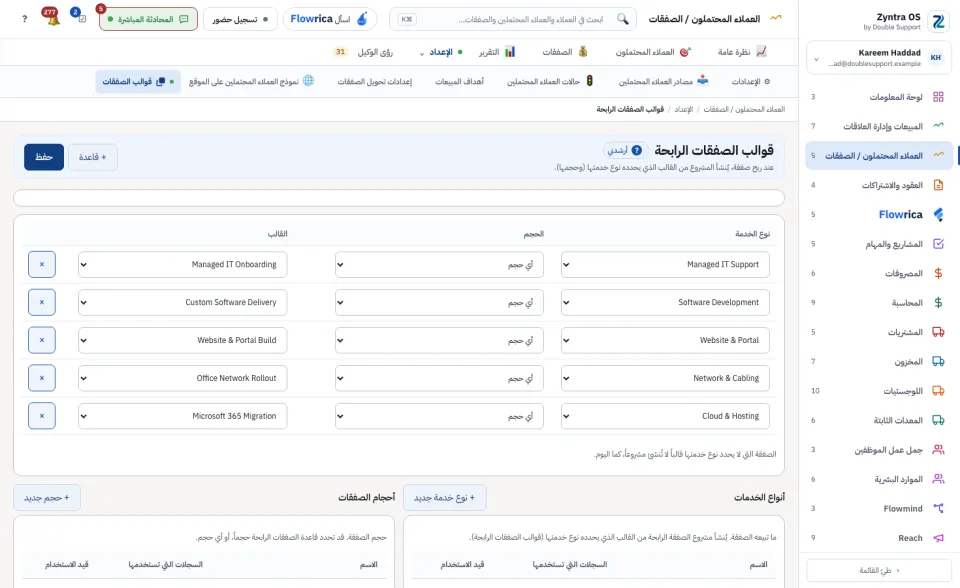Open إعدادات تحويل الصفقات sub-tab
The height and width of the screenshot is (588, 960).
[374, 81]
